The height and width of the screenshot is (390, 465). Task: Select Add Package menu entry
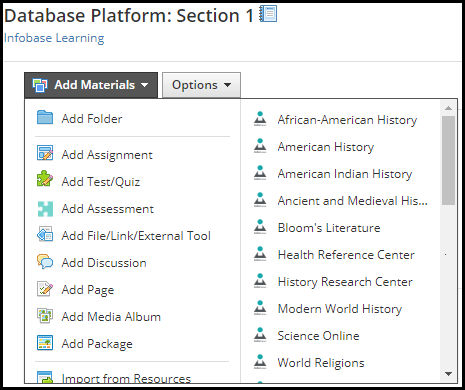coord(97,344)
